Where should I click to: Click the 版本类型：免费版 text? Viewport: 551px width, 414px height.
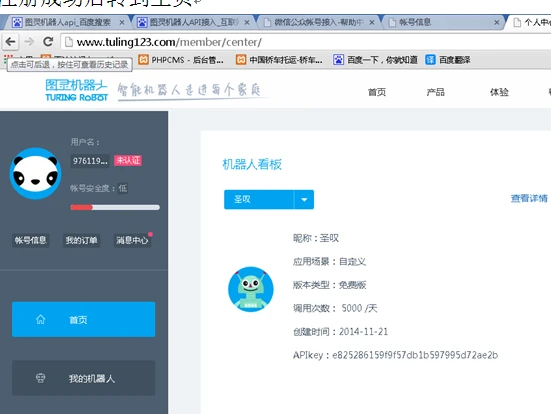[330, 285]
